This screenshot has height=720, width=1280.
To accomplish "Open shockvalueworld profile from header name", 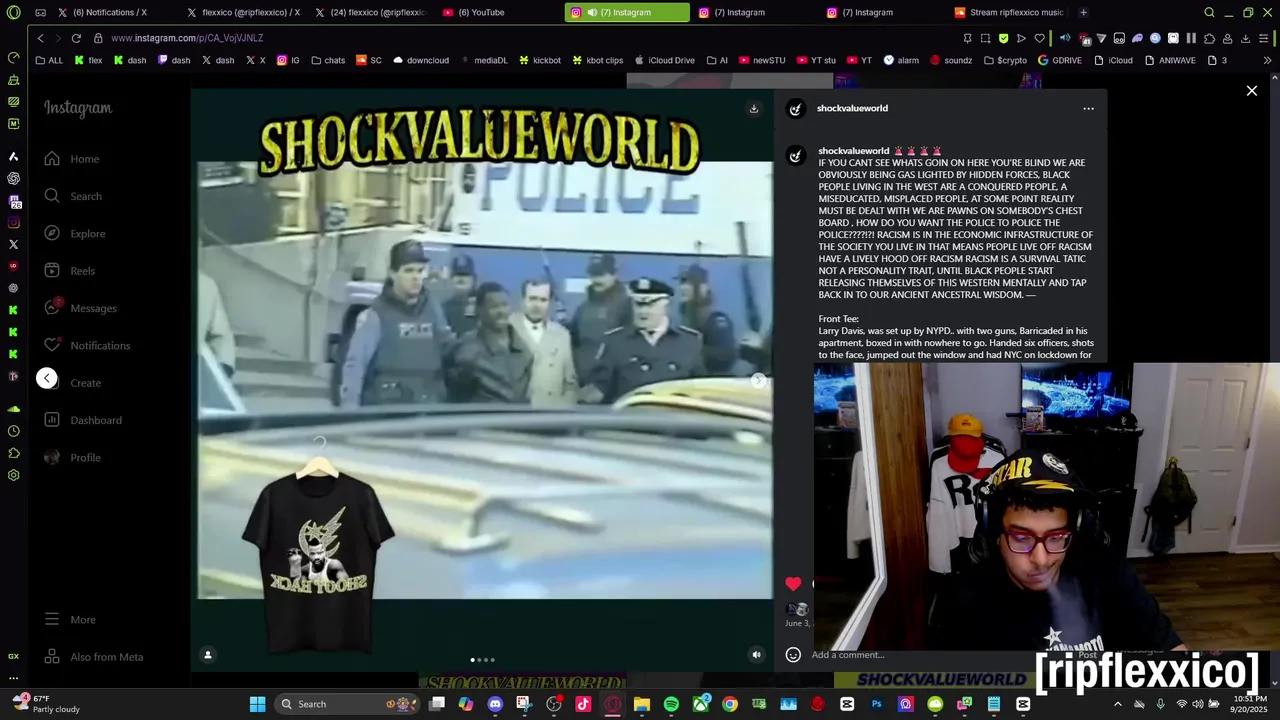I will [x=852, y=108].
